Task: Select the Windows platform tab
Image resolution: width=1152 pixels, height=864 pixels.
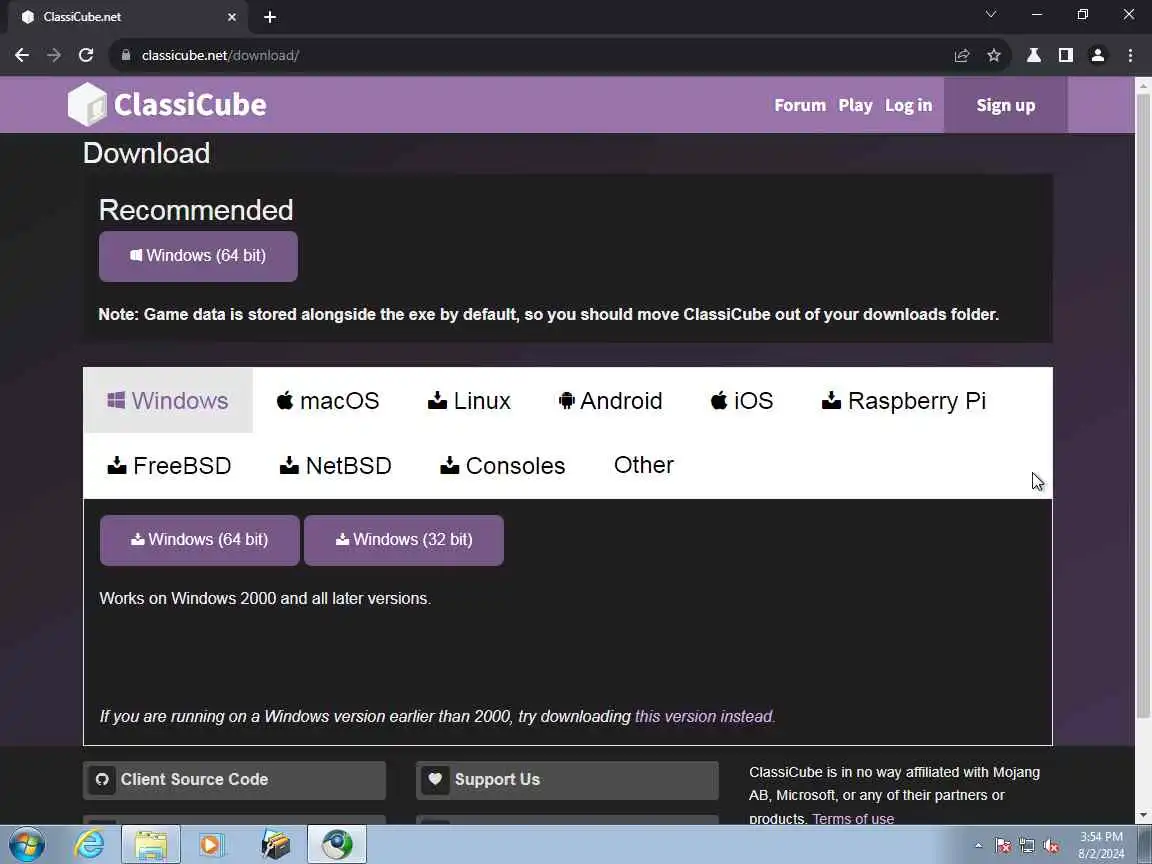Action: pyautogui.click(x=168, y=400)
